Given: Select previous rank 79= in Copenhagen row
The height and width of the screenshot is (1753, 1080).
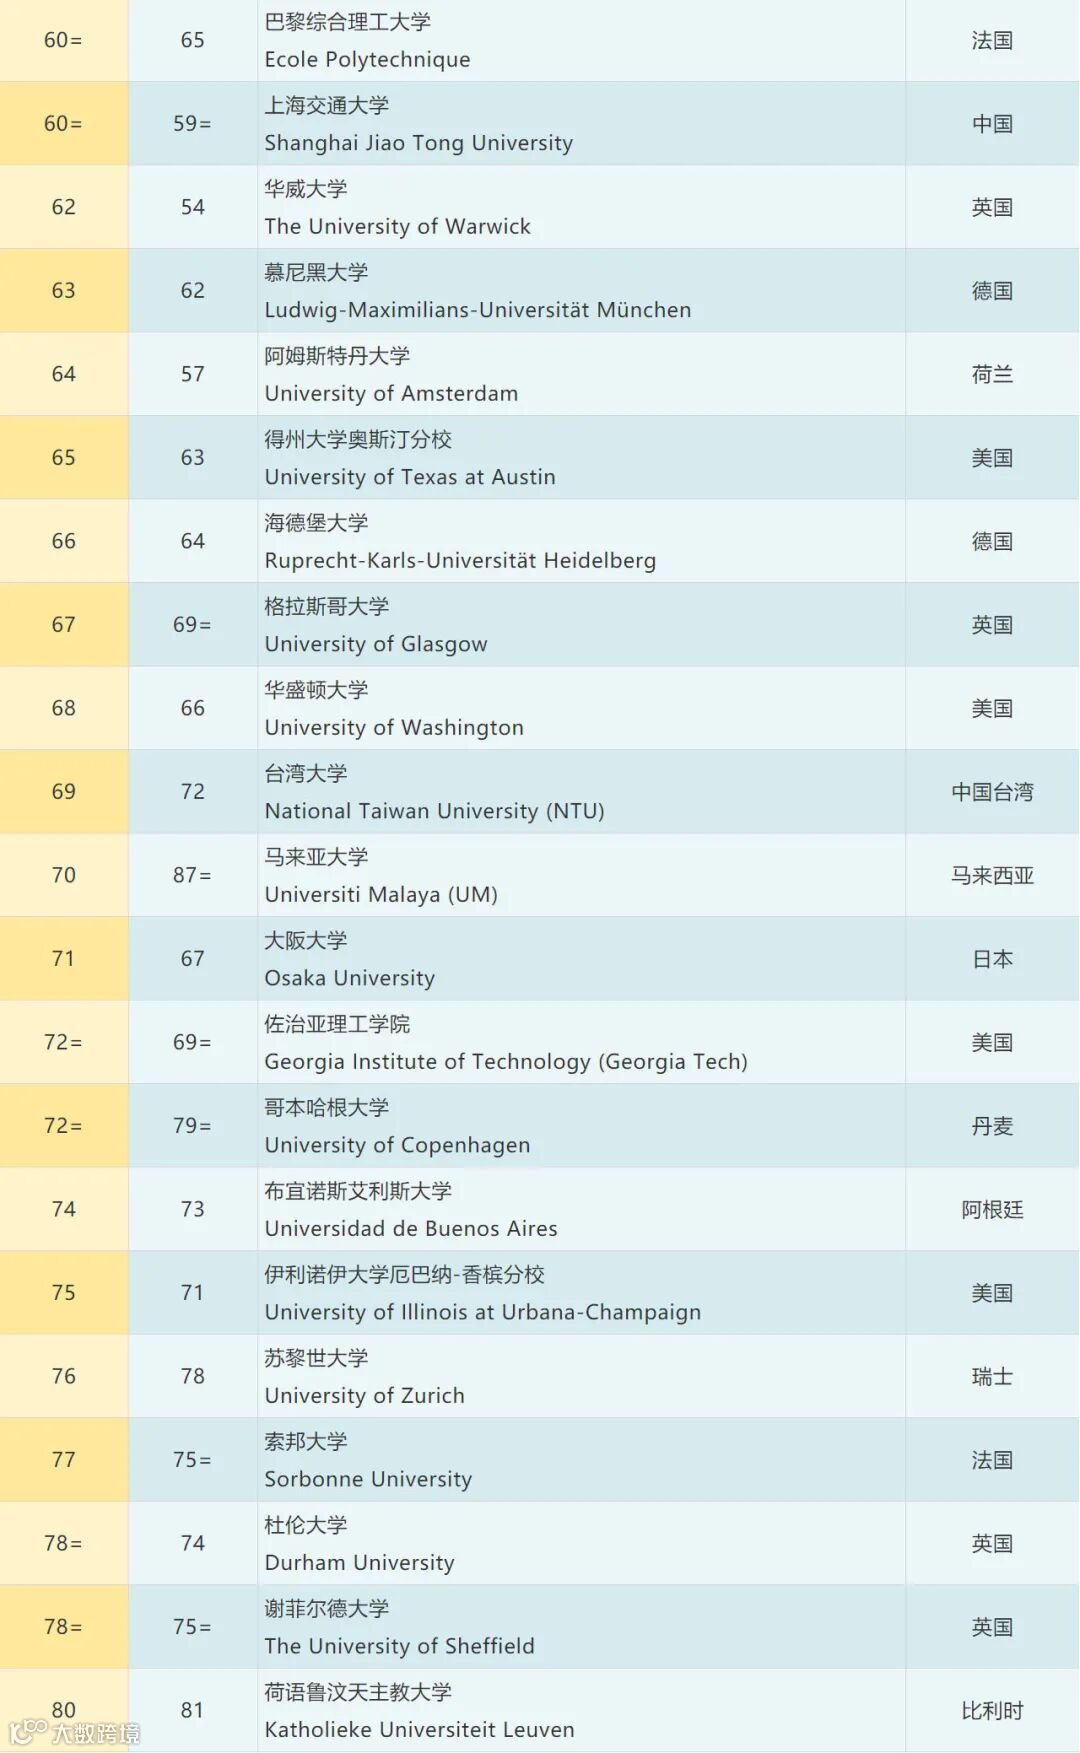Looking at the screenshot, I should click(x=192, y=1125).
